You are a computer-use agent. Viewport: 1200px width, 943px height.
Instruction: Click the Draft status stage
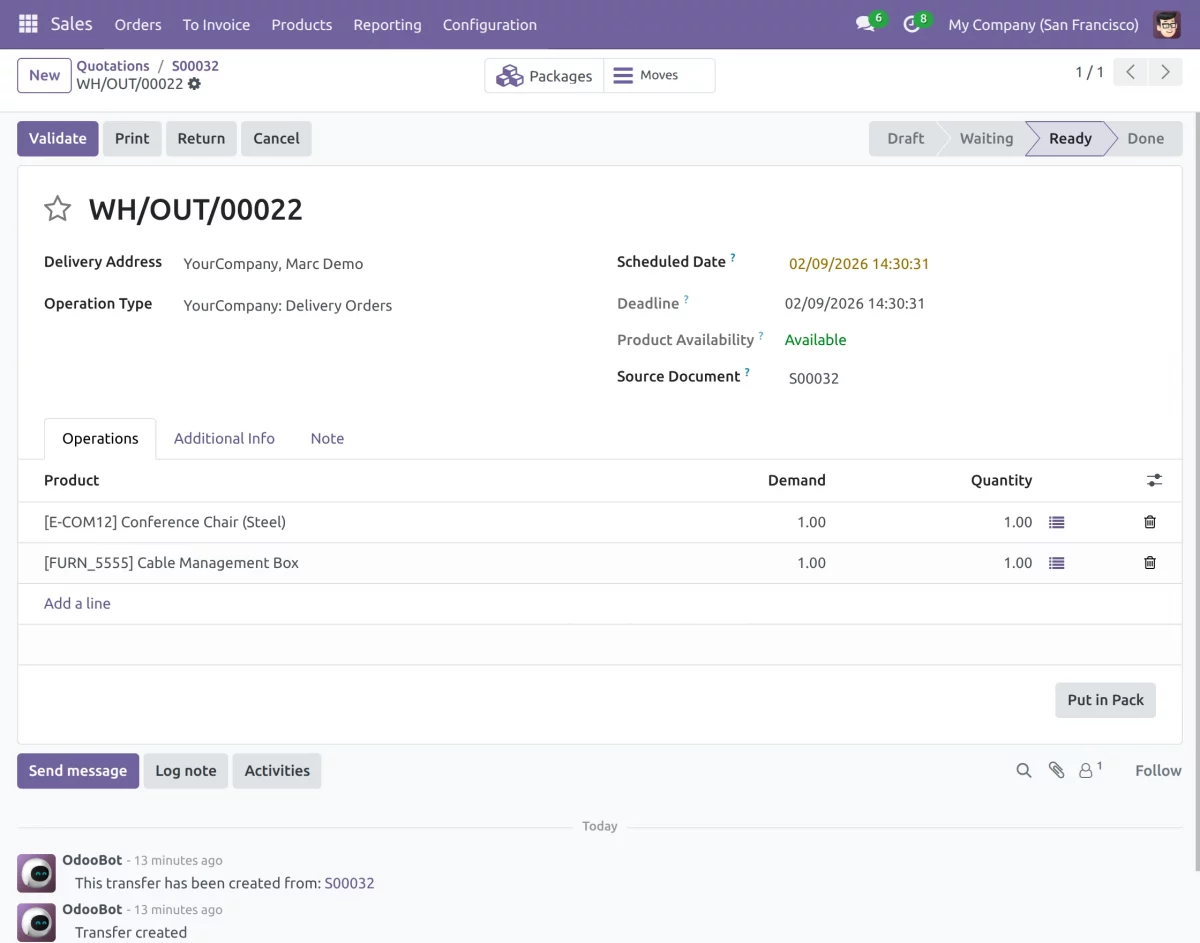point(905,138)
